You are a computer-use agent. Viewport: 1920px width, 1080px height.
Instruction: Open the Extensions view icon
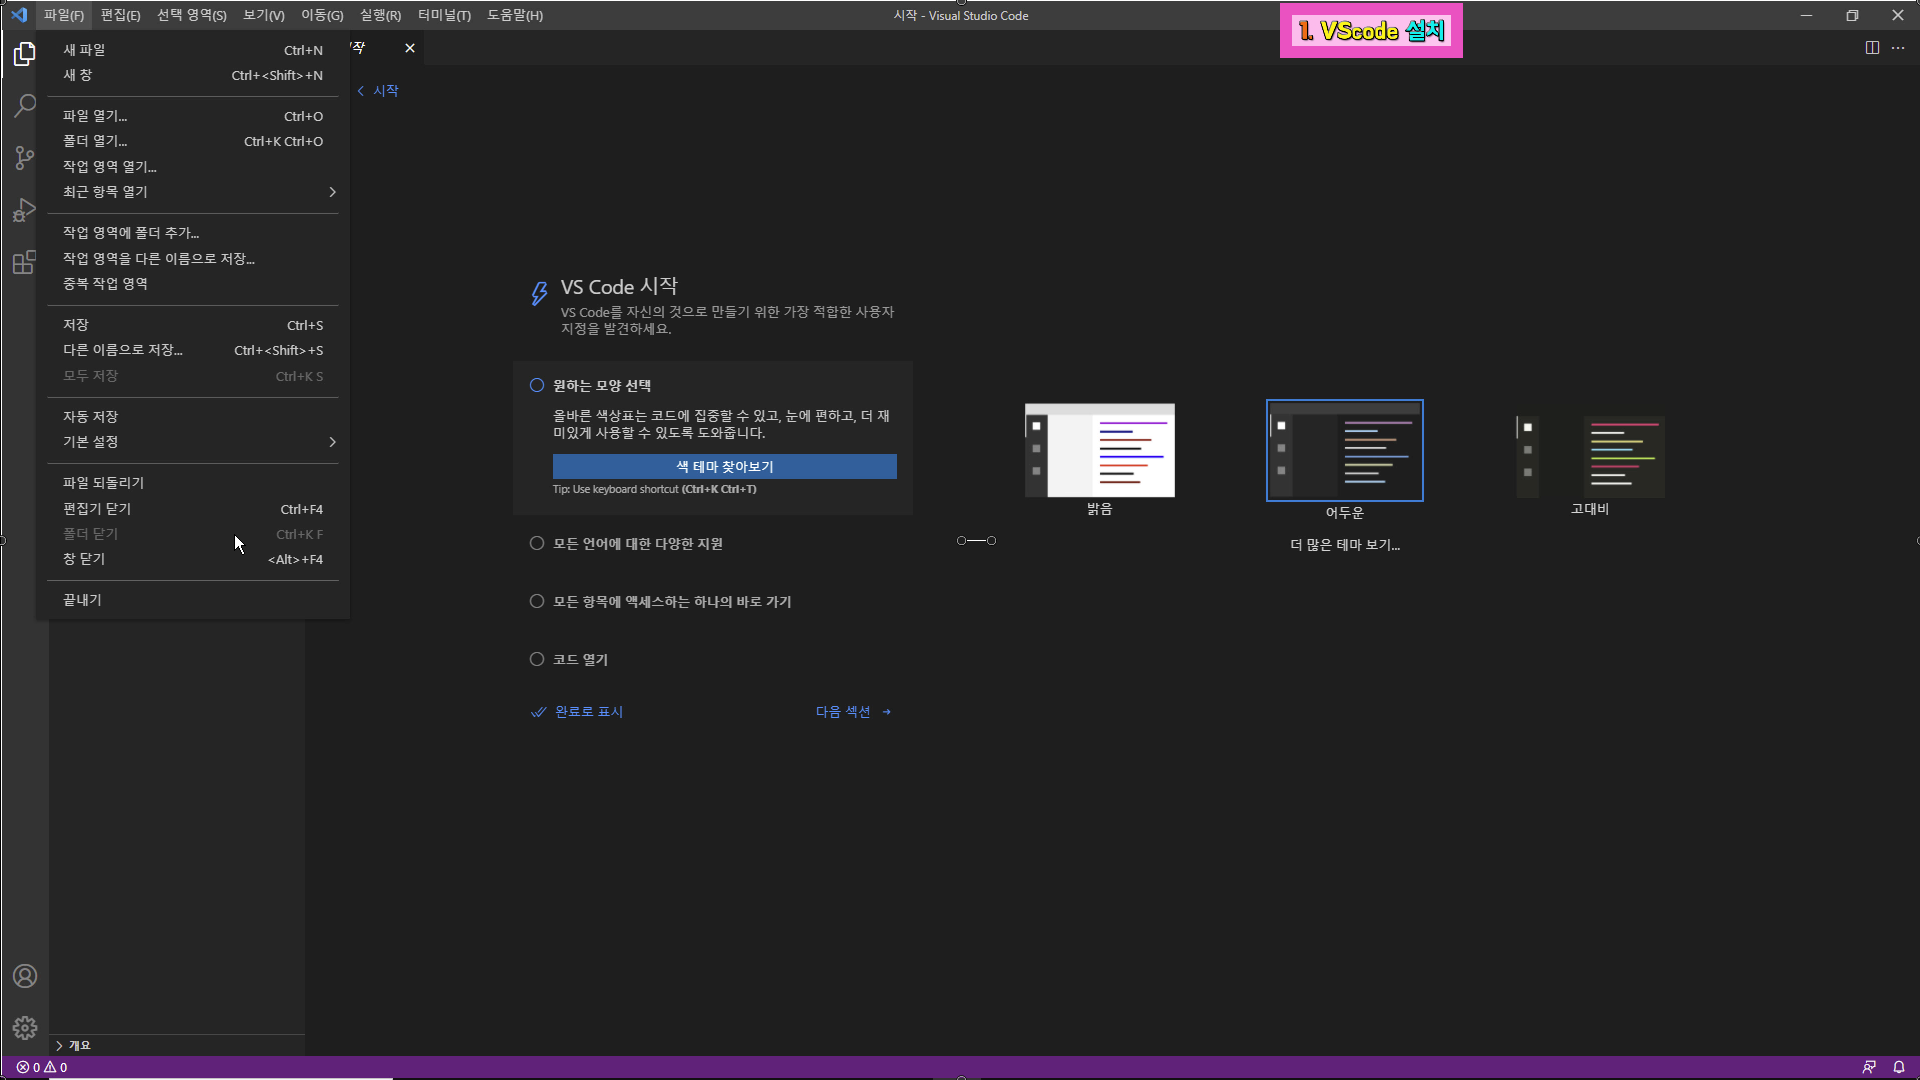click(x=25, y=263)
